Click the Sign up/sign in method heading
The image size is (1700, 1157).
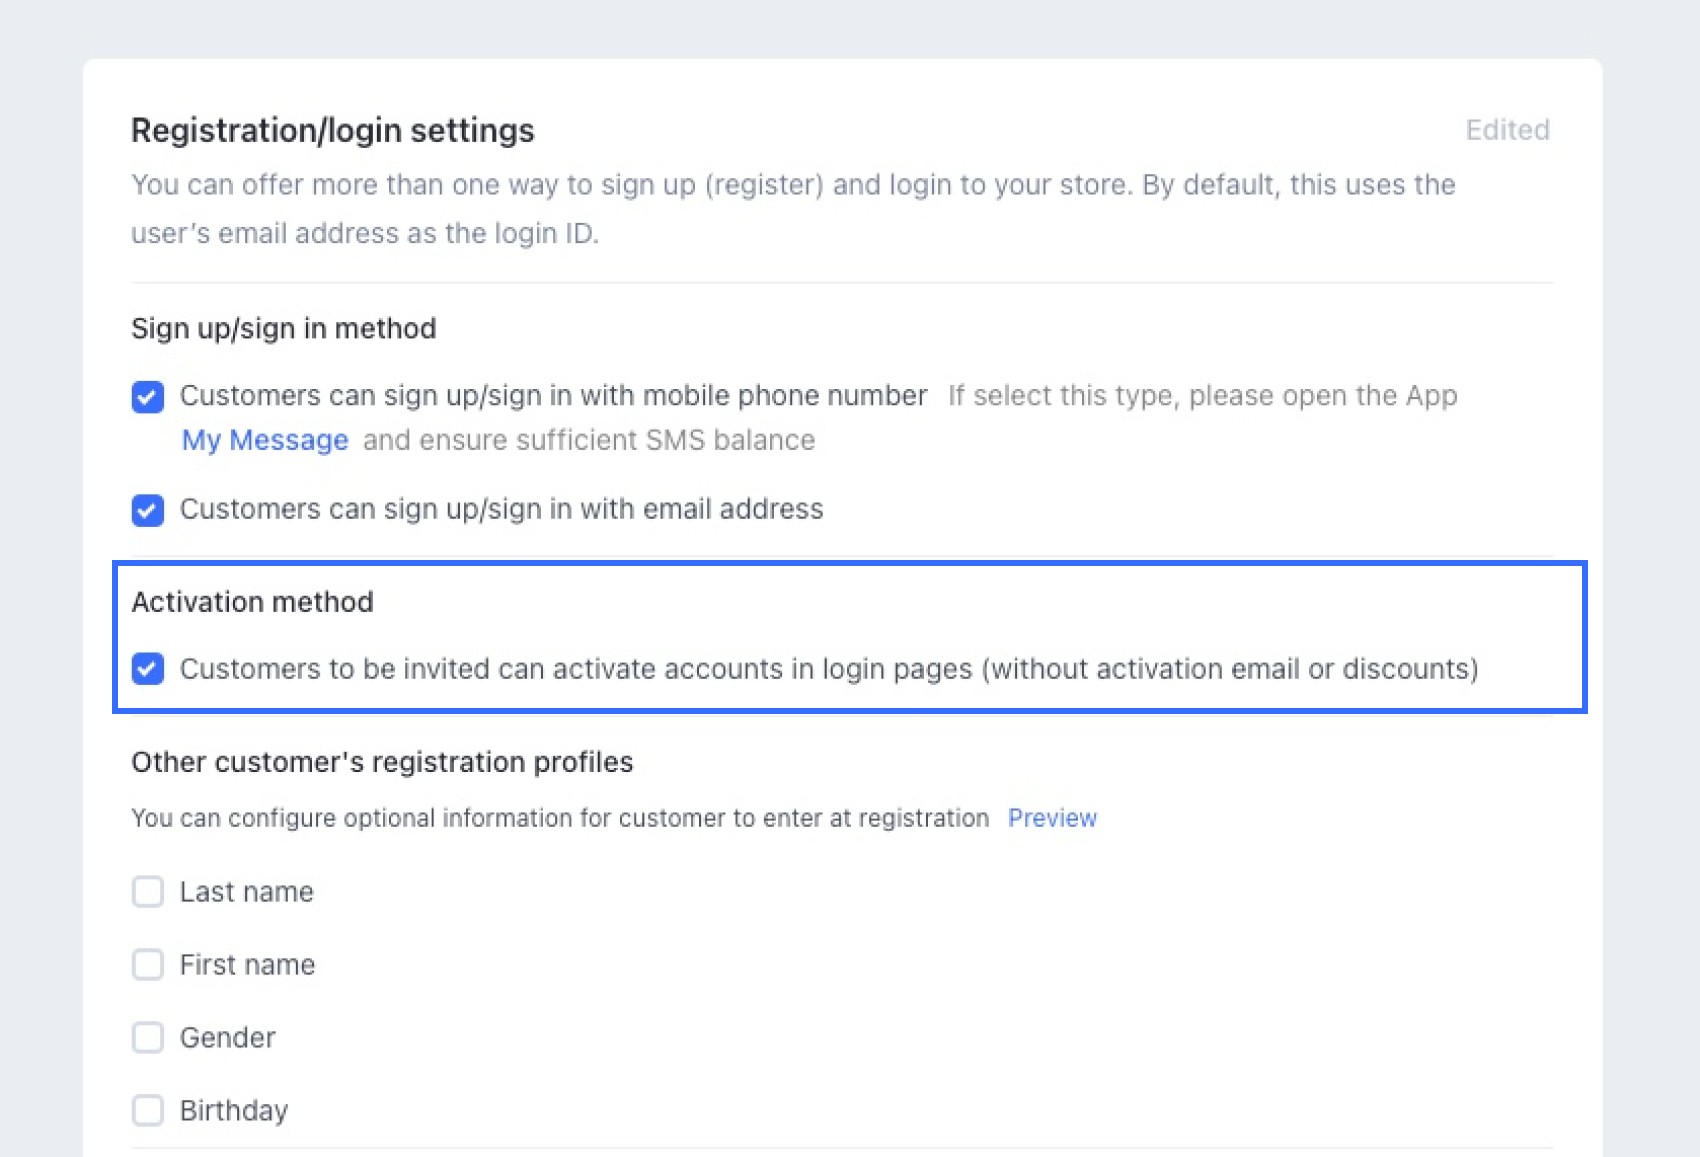click(284, 329)
